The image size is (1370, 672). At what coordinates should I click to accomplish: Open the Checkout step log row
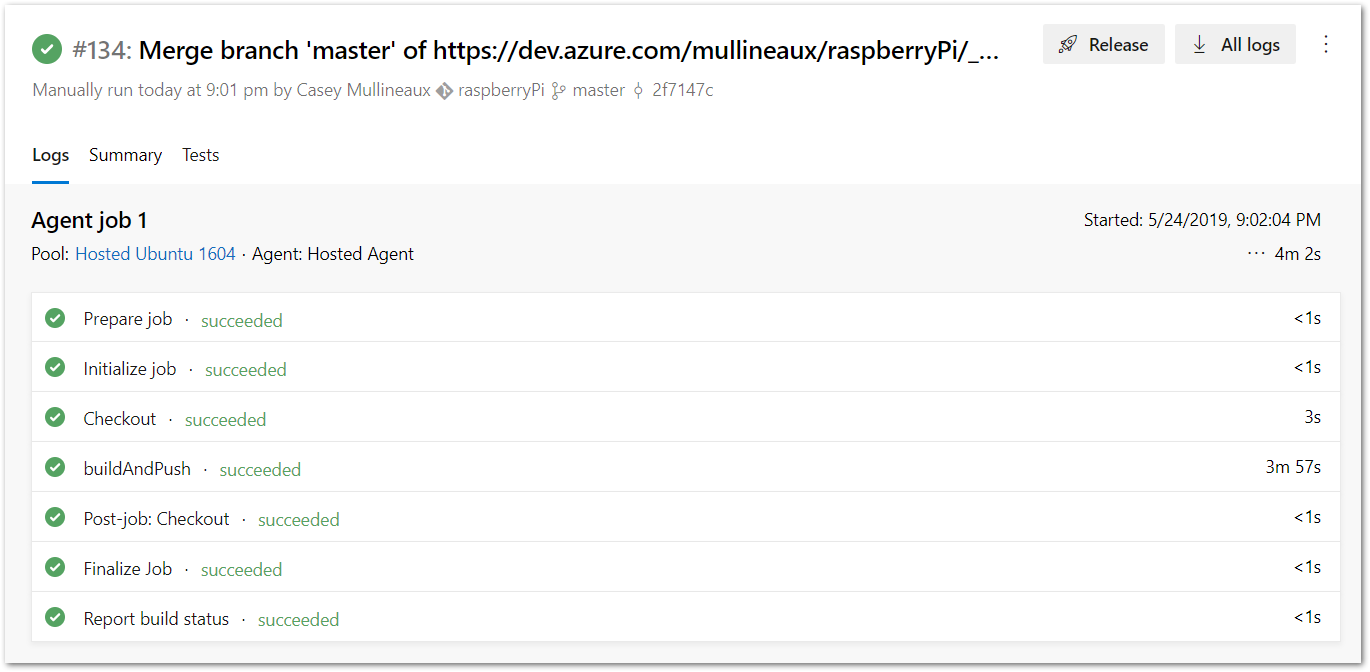(120, 419)
